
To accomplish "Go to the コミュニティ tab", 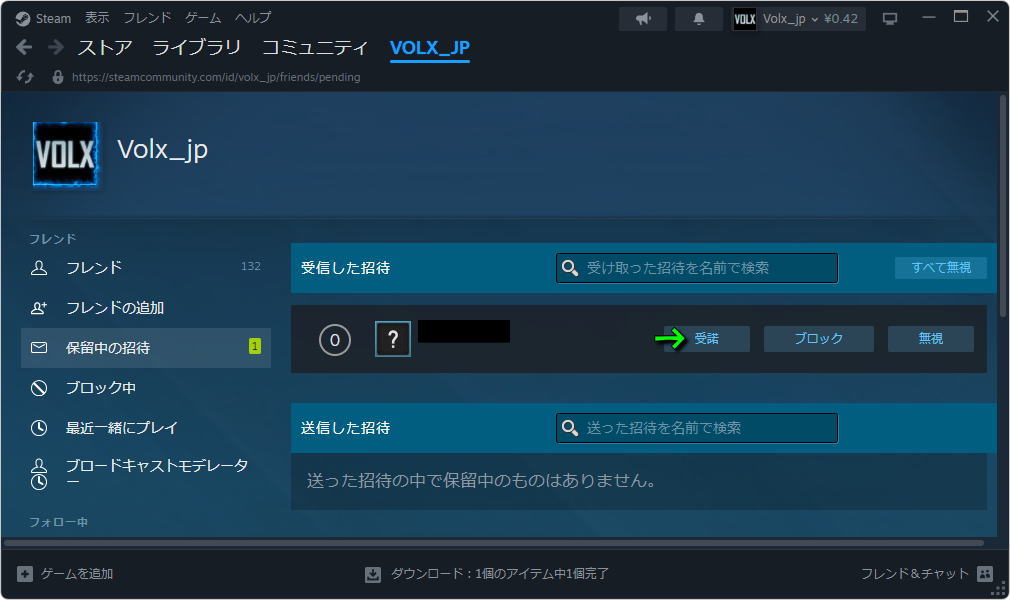I will pyautogui.click(x=315, y=47).
